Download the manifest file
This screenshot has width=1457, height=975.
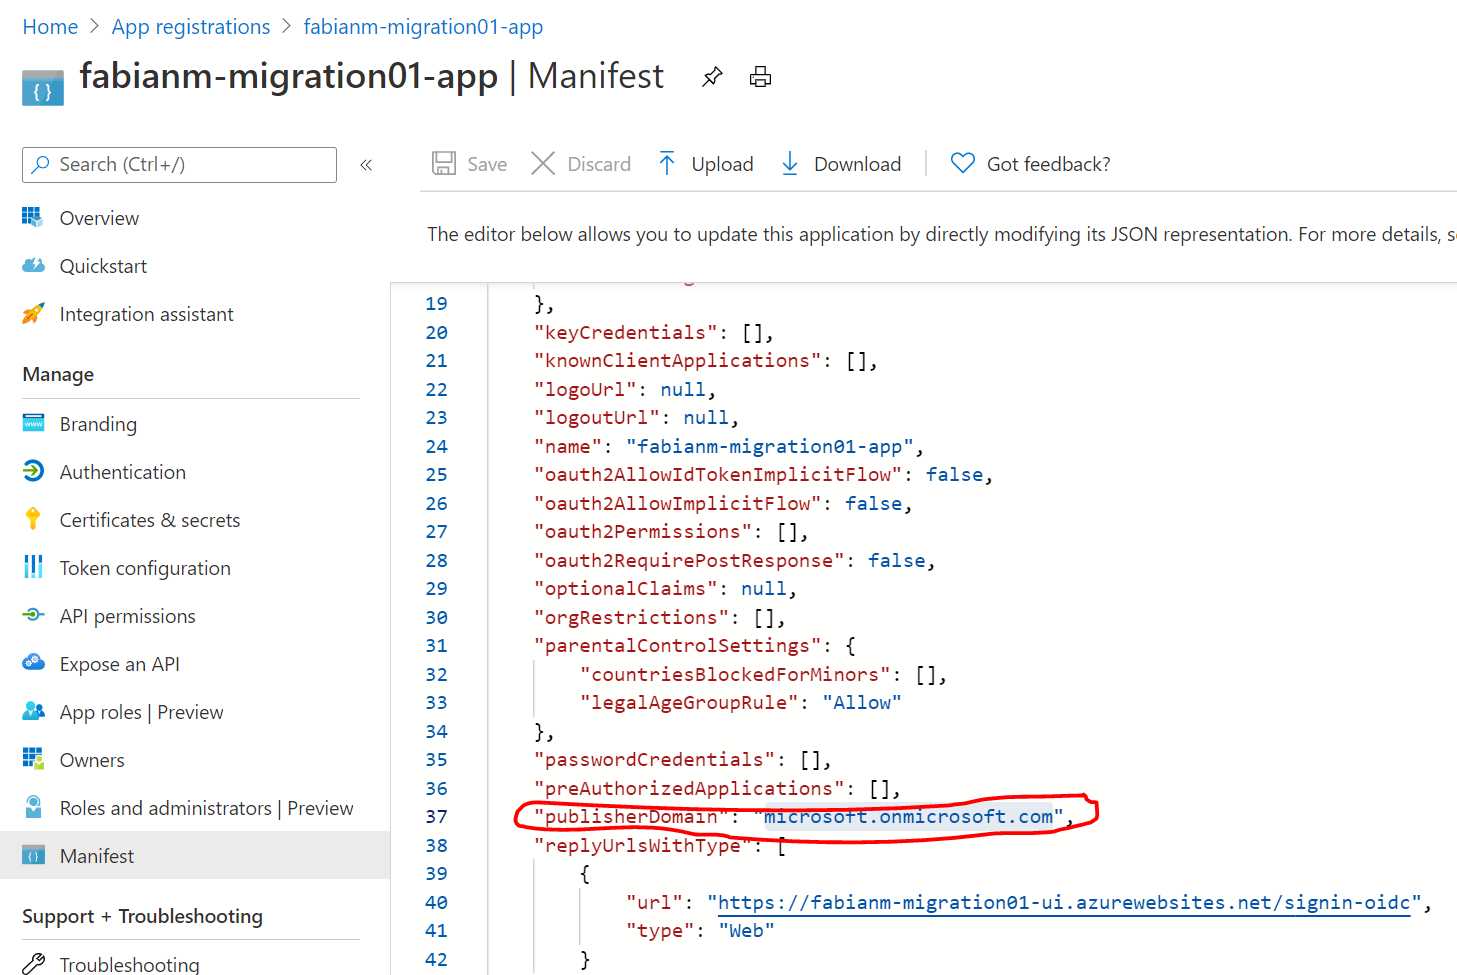click(841, 164)
